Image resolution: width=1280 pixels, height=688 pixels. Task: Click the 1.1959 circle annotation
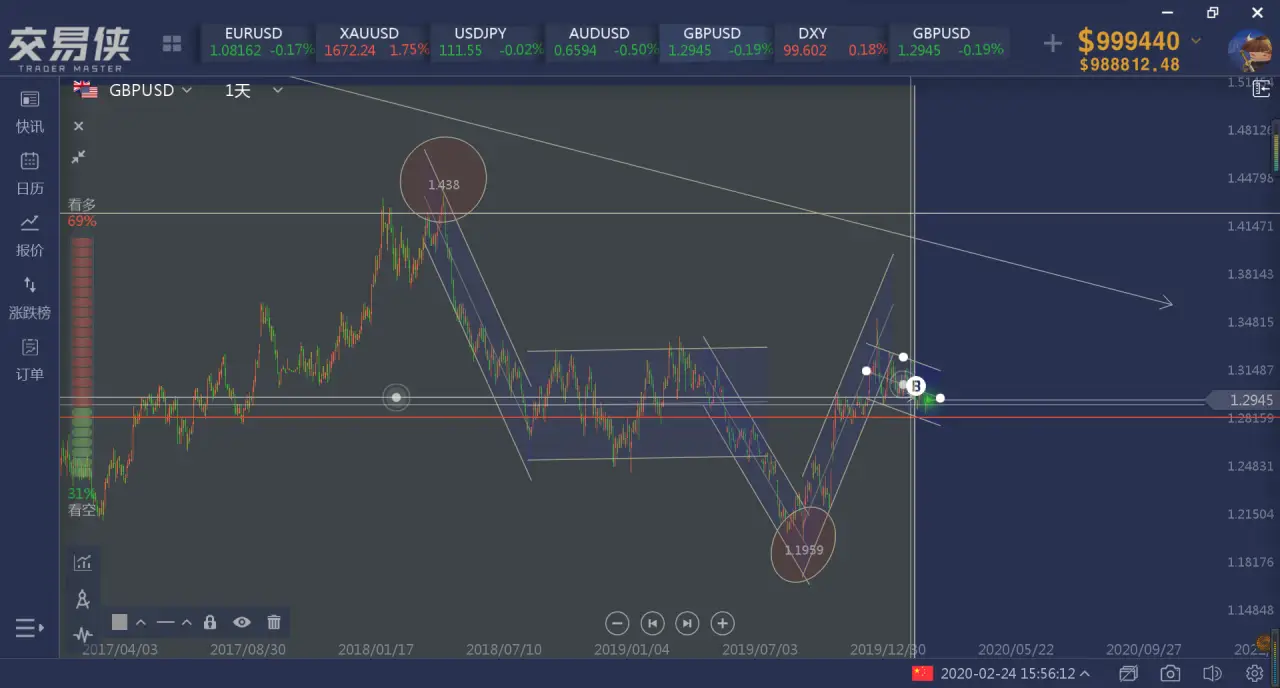click(803, 546)
